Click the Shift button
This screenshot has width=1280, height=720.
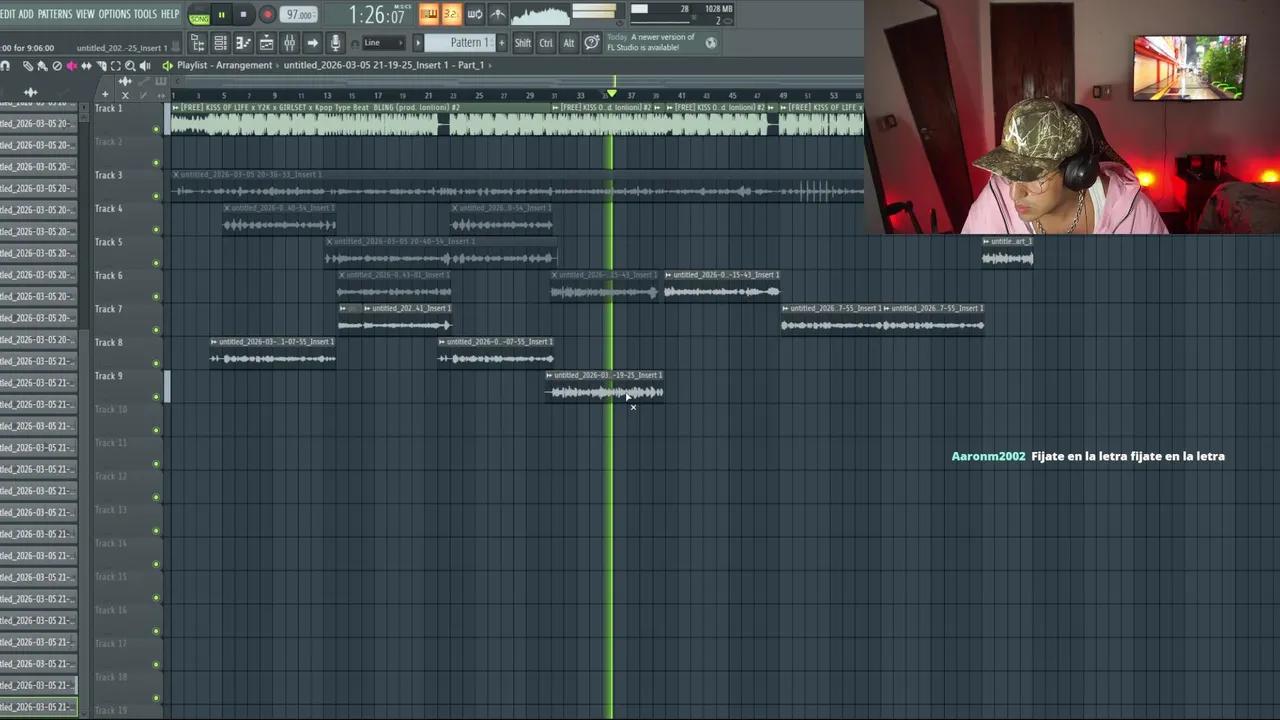click(523, 43)
